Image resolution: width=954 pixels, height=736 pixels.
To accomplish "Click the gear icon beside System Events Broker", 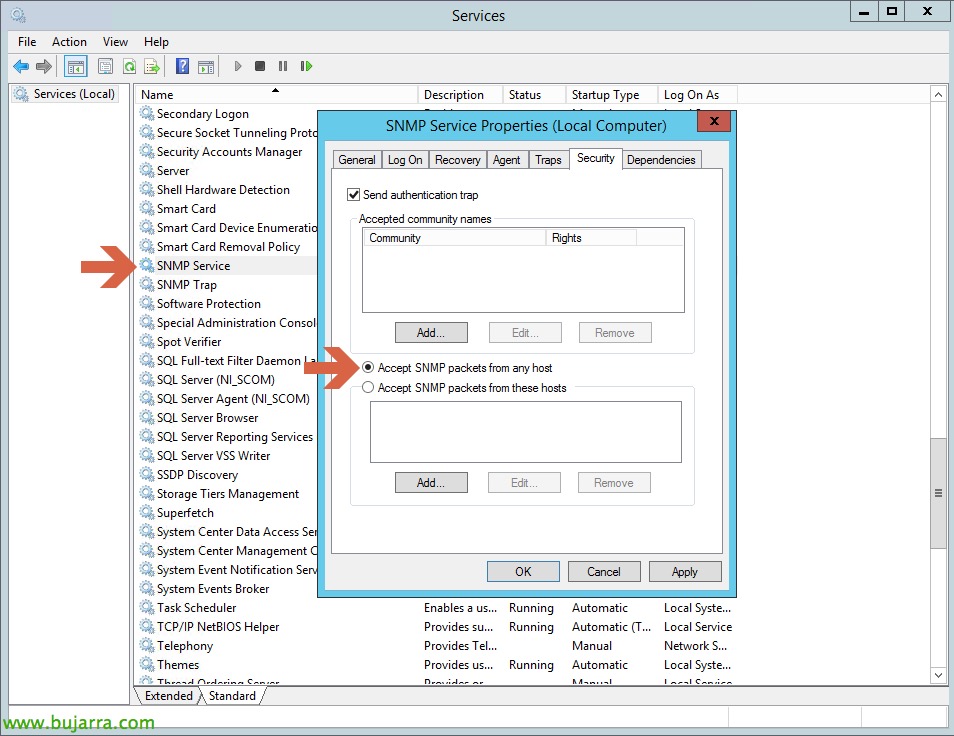I will click(147, 588).
